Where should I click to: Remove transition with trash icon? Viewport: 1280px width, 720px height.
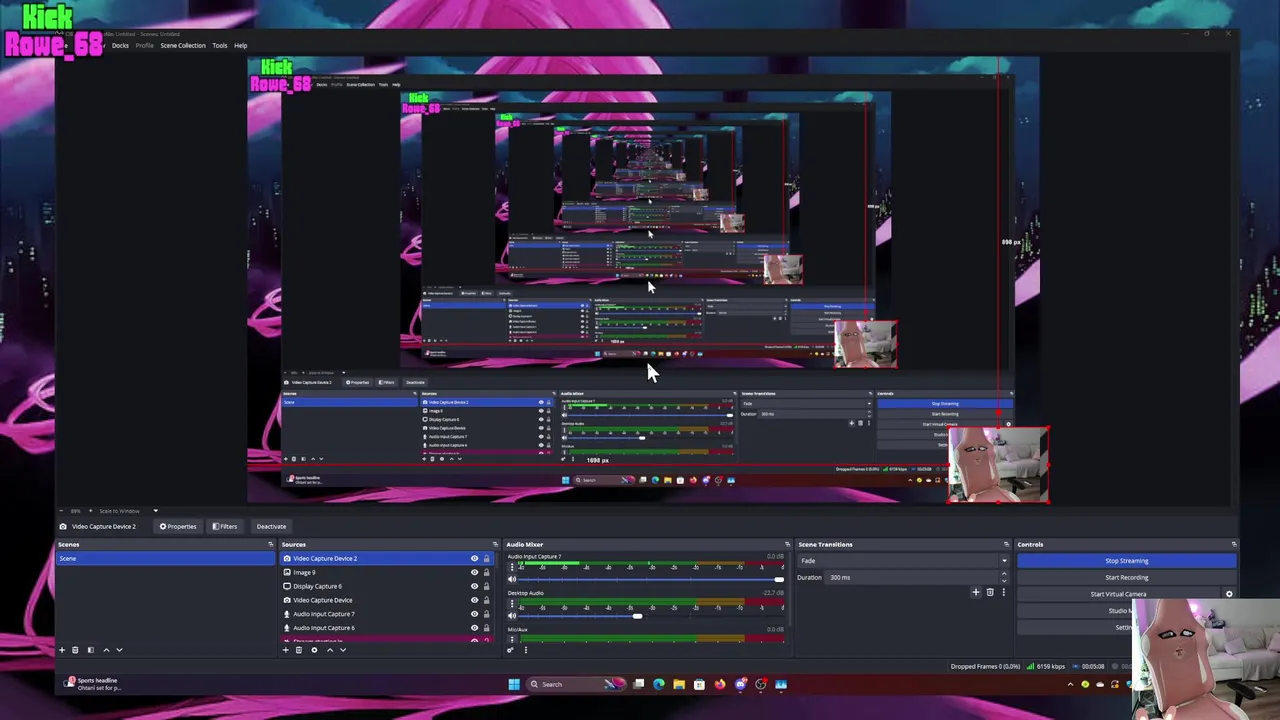(990, 592)
